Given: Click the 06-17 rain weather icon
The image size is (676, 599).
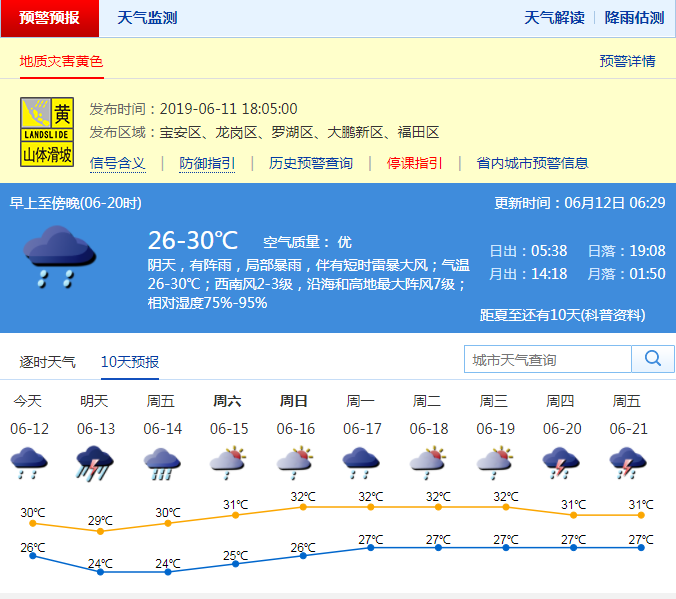Looking at the screenshot, I should coord(362,464).
